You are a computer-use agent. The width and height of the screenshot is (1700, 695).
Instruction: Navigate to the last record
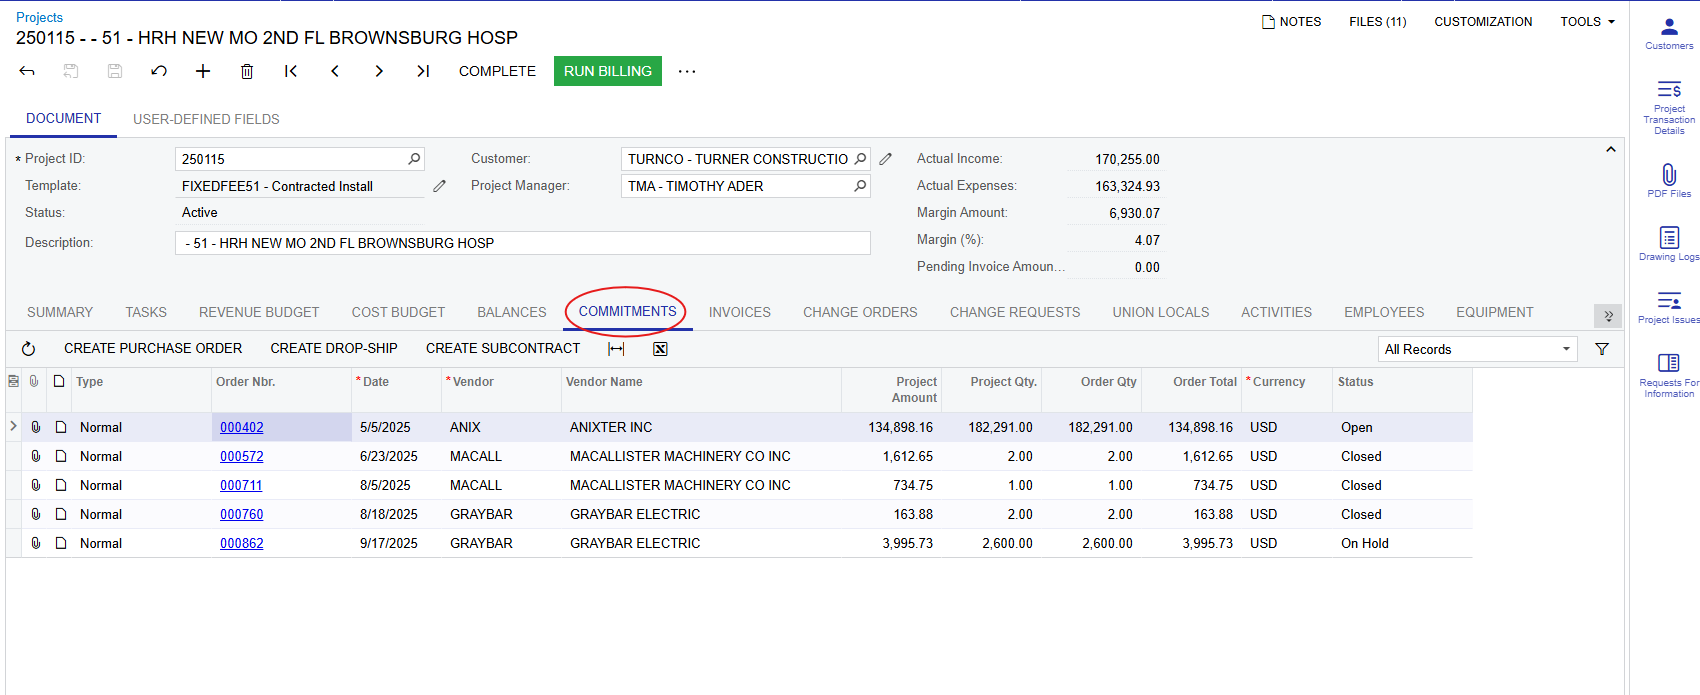(423, 71)
